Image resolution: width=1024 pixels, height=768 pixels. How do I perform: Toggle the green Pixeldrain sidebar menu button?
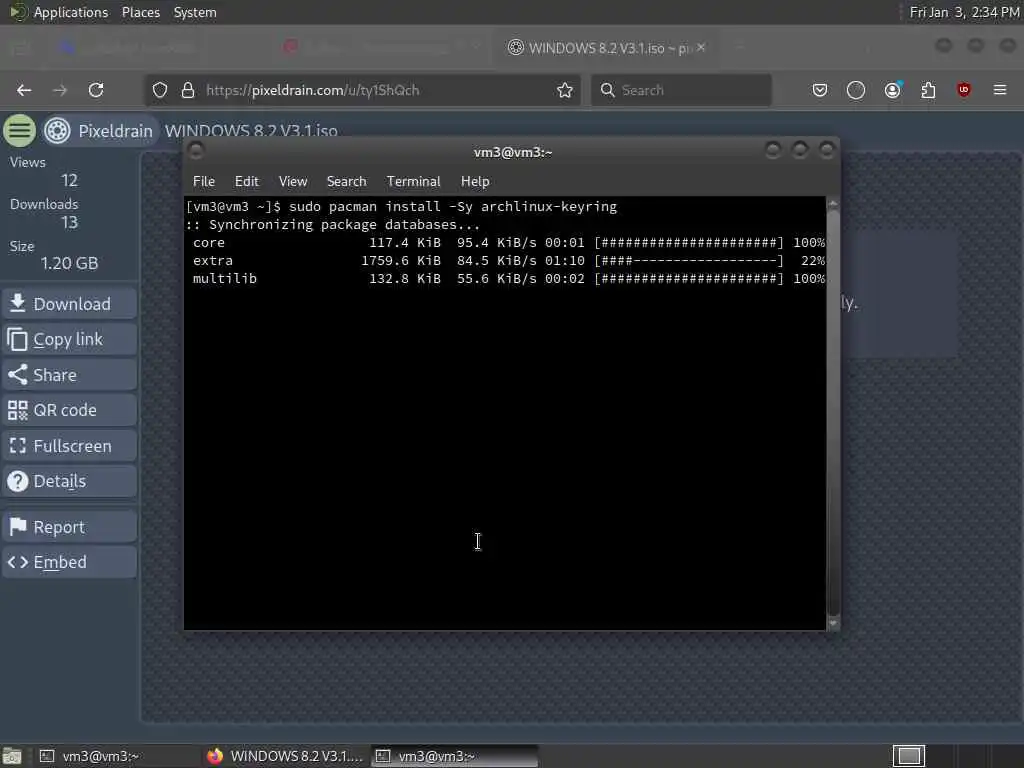click(x=20, y=131)
